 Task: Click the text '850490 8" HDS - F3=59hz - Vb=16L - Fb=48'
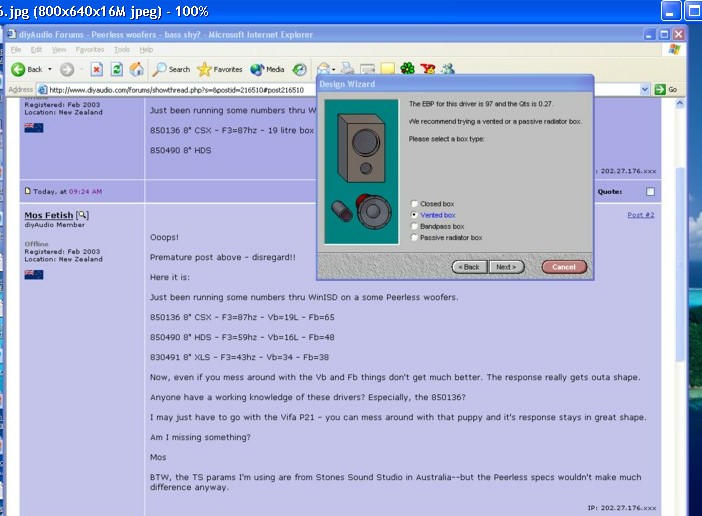point(242,337)
